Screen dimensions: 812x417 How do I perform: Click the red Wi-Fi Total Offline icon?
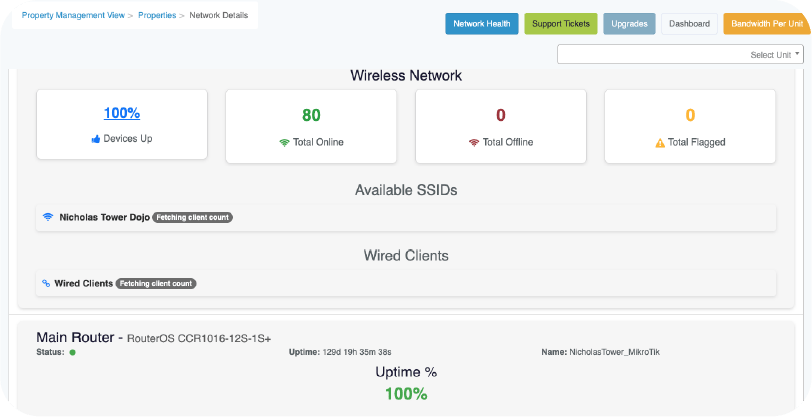(x=474, y=142)
